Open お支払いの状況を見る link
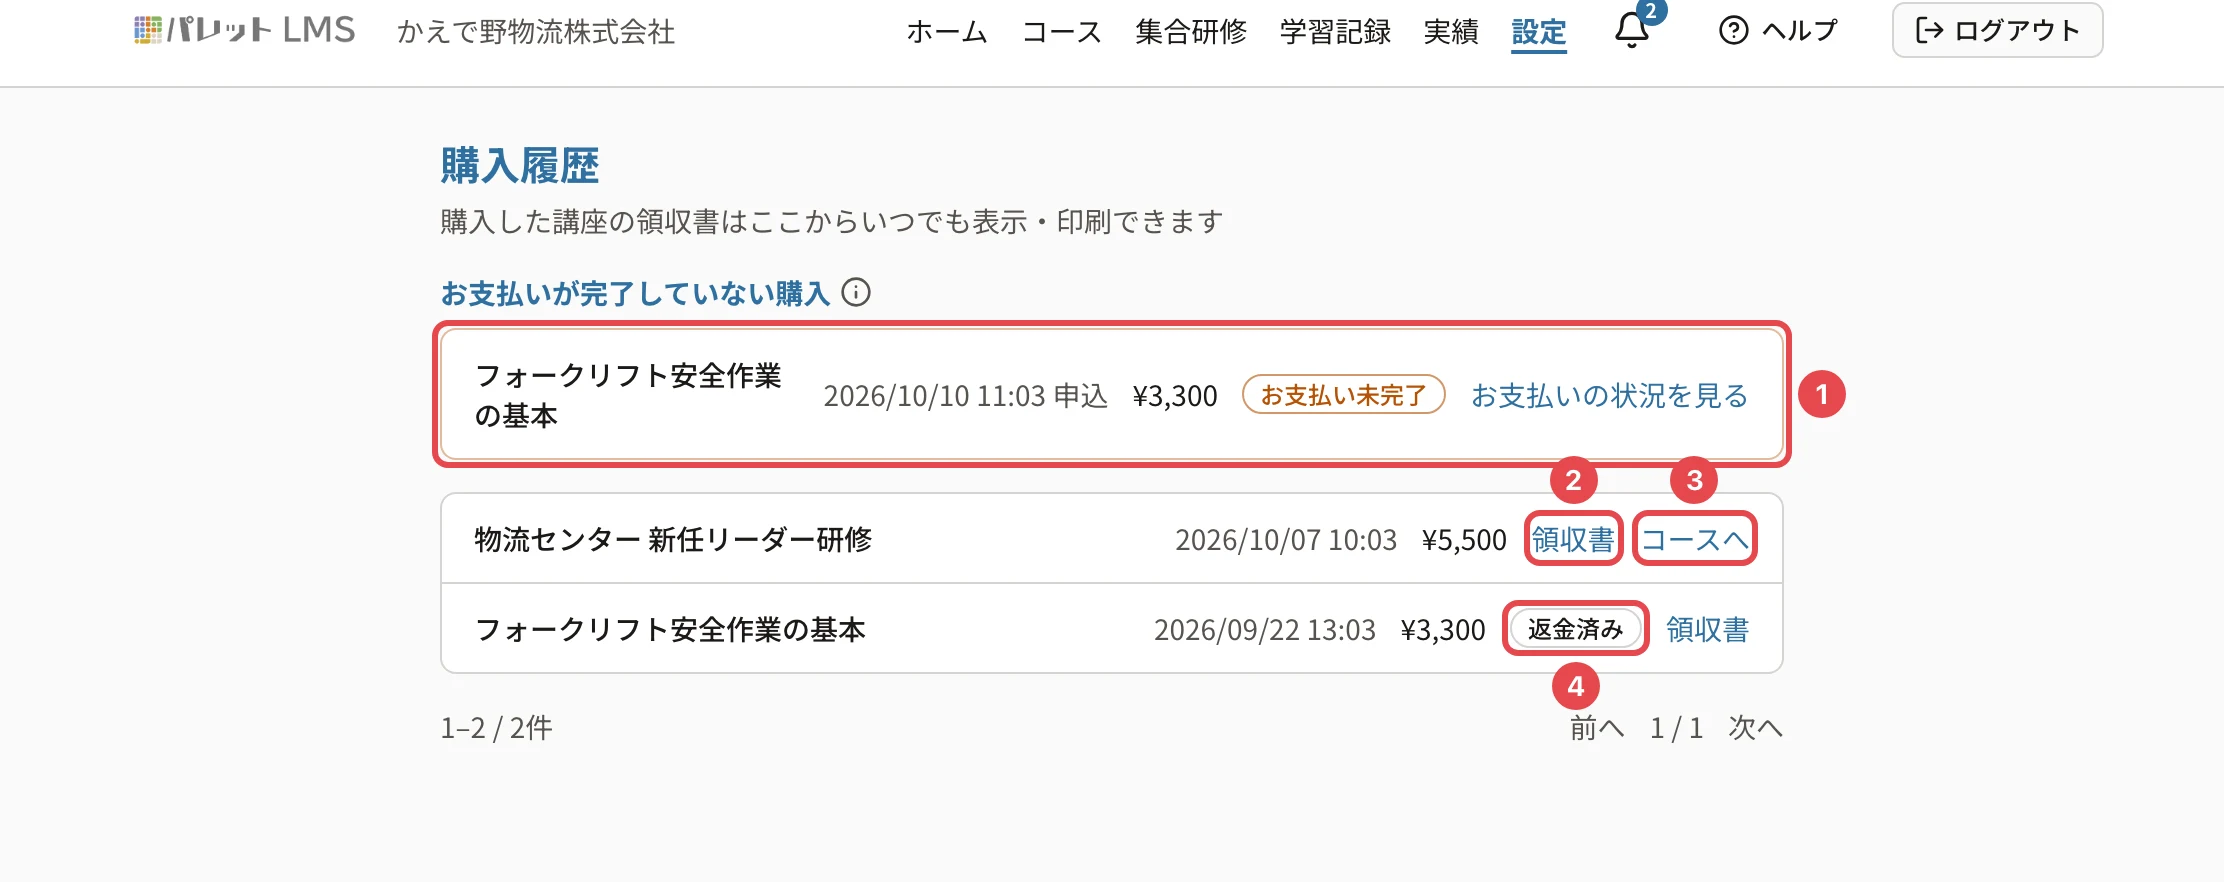 tap(1609, 395)
